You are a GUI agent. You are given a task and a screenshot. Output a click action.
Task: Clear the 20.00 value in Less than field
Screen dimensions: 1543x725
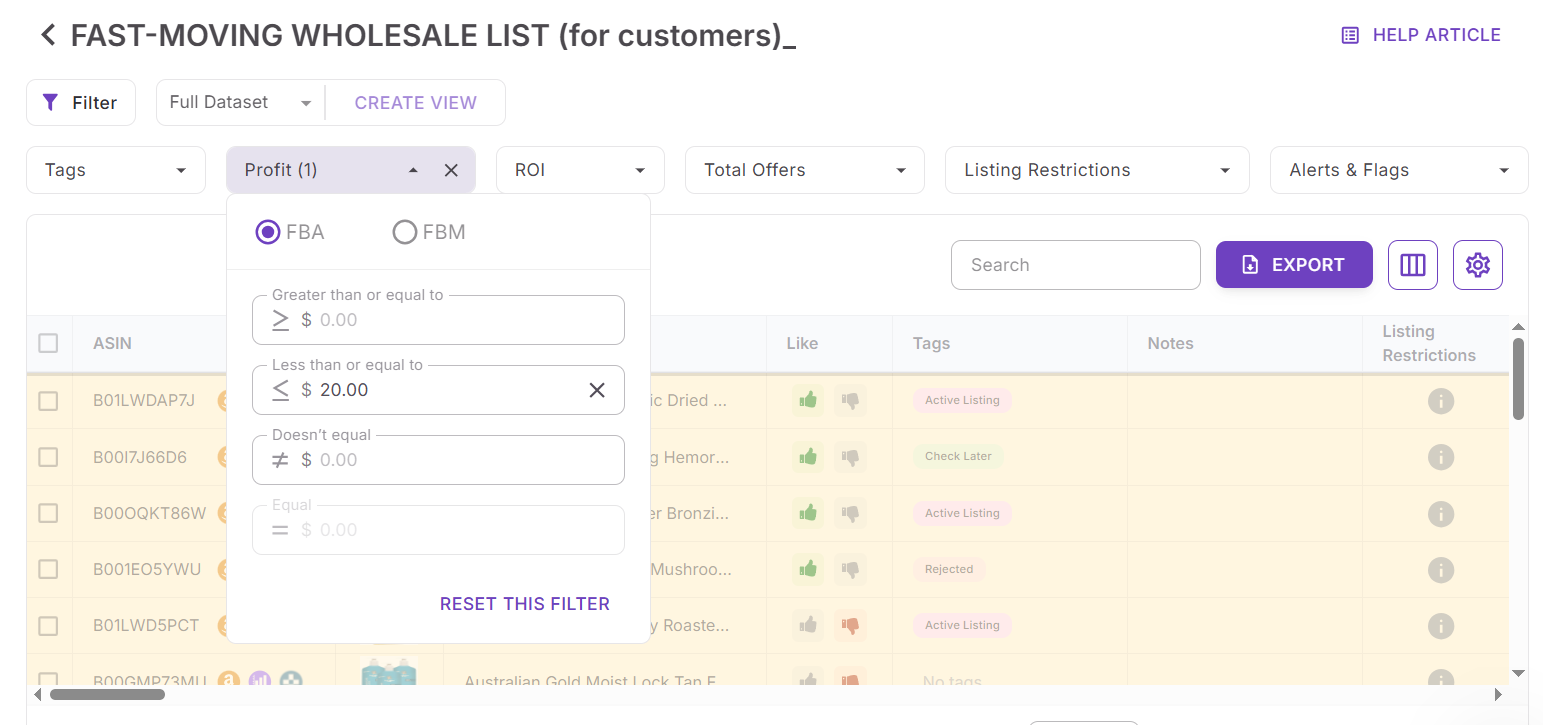[x=597, y=390]
